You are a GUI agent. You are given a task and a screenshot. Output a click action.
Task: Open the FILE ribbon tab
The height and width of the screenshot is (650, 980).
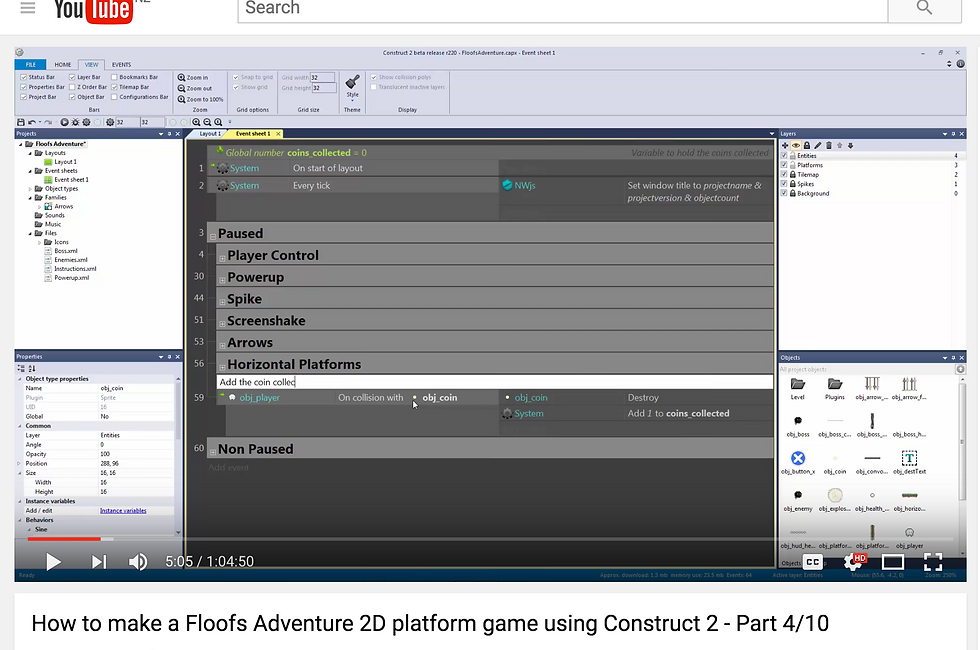coord(31,64)
